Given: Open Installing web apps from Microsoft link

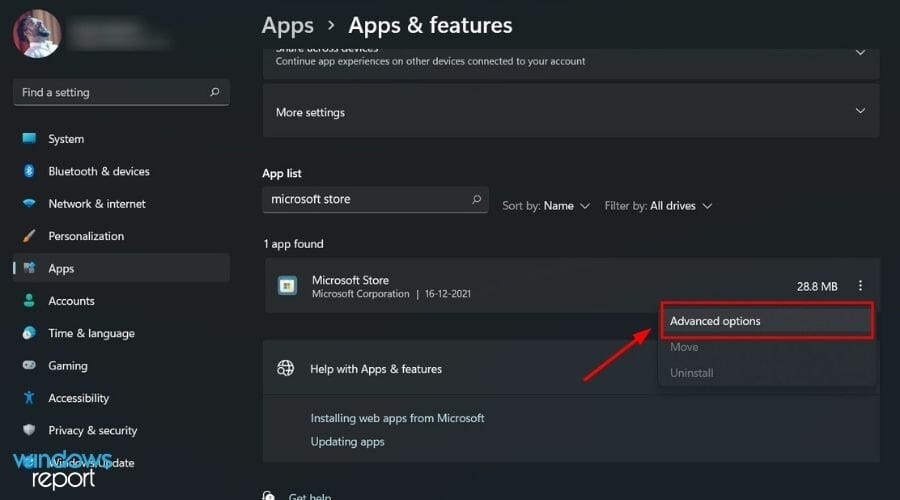Looking at the screenshot, I should coord(397,418).
